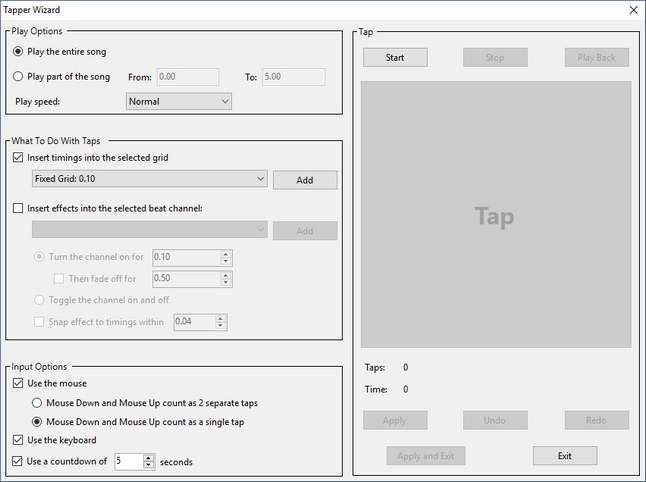
Task: Select Mouse Down and Up as 2 separate taps
Action: point(38,403)
